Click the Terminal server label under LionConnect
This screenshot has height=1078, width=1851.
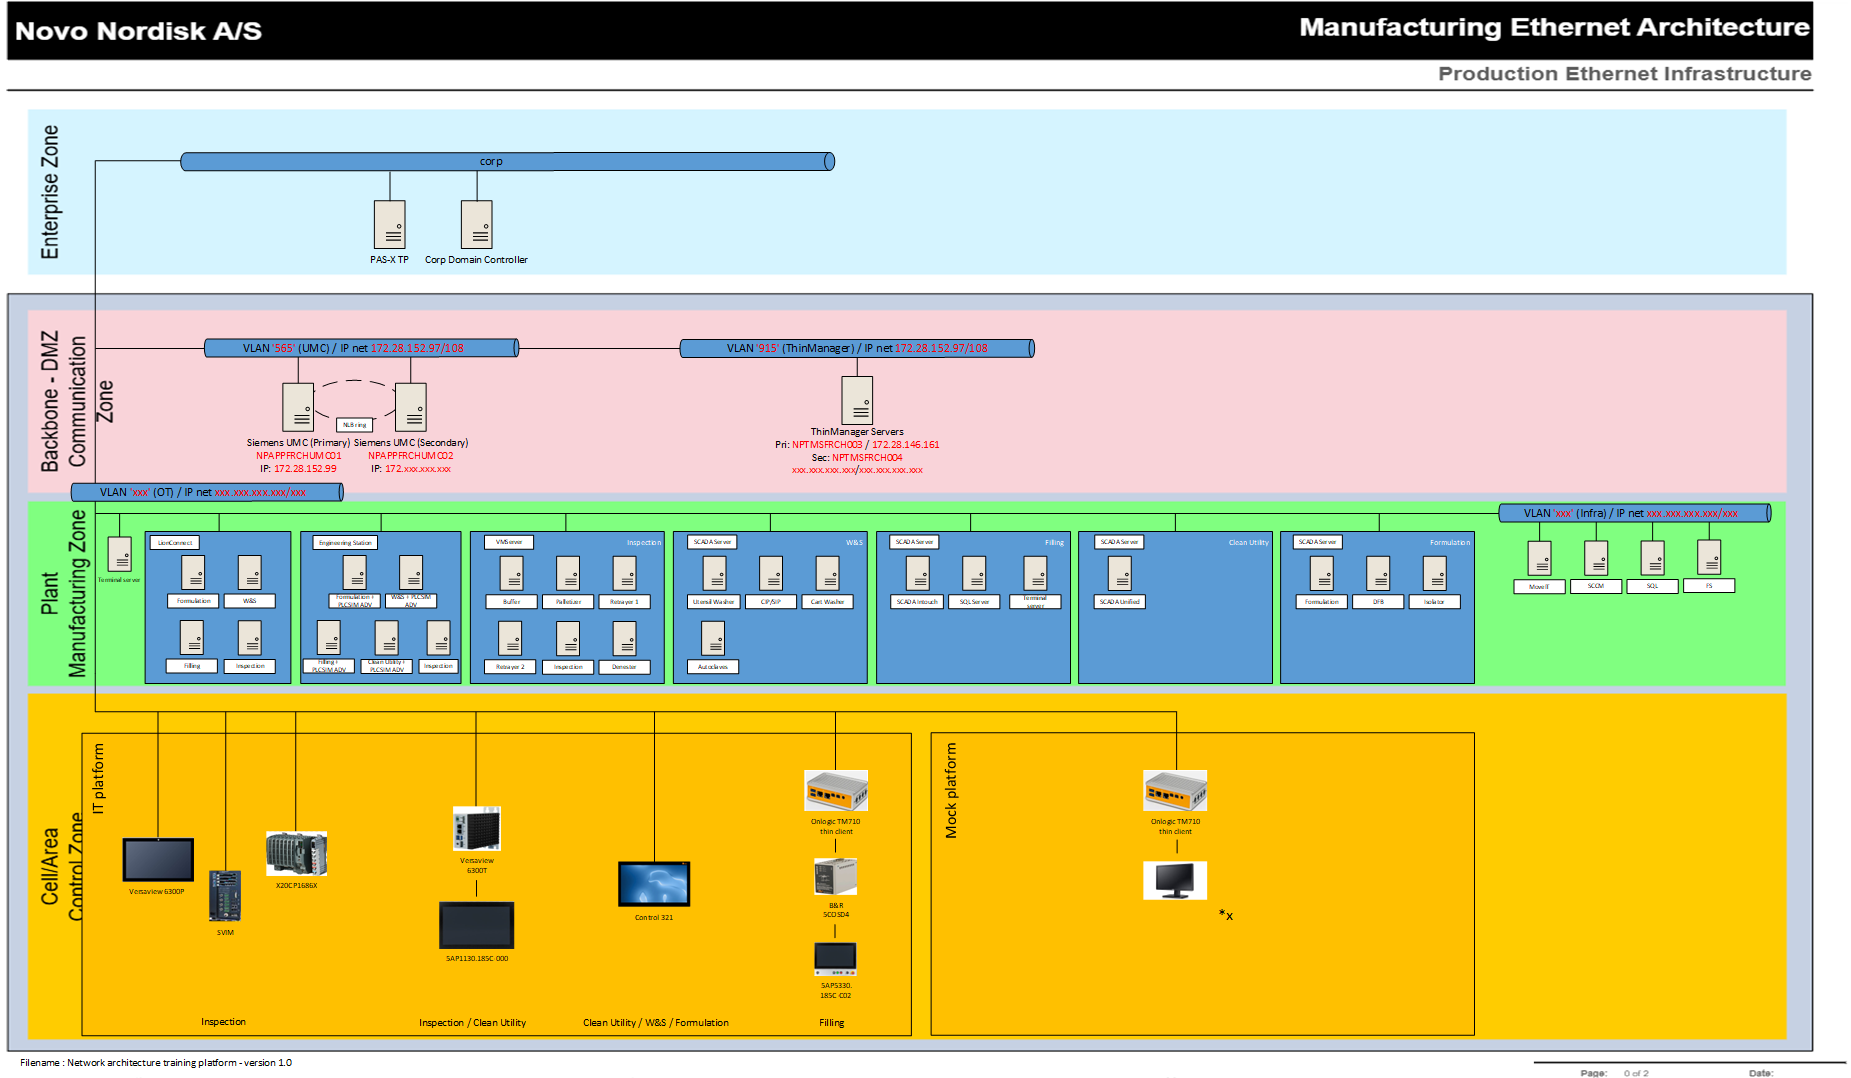[118, 578]
